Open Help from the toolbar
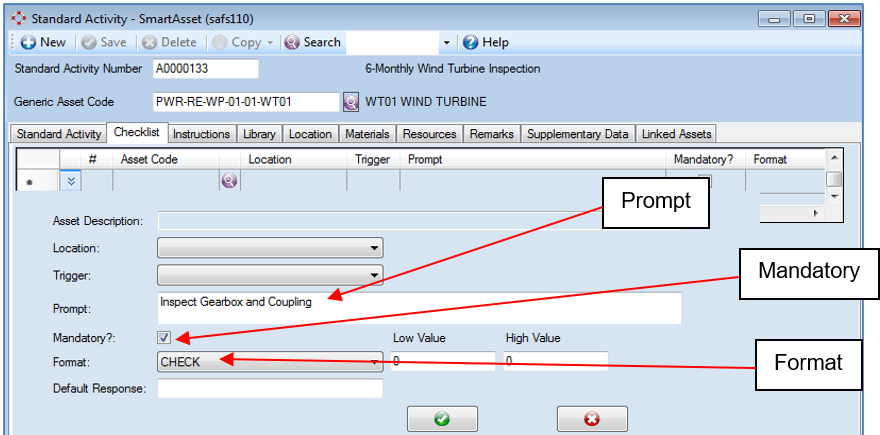The height and width of the screenshot is (435, 880). coord(486,42)
